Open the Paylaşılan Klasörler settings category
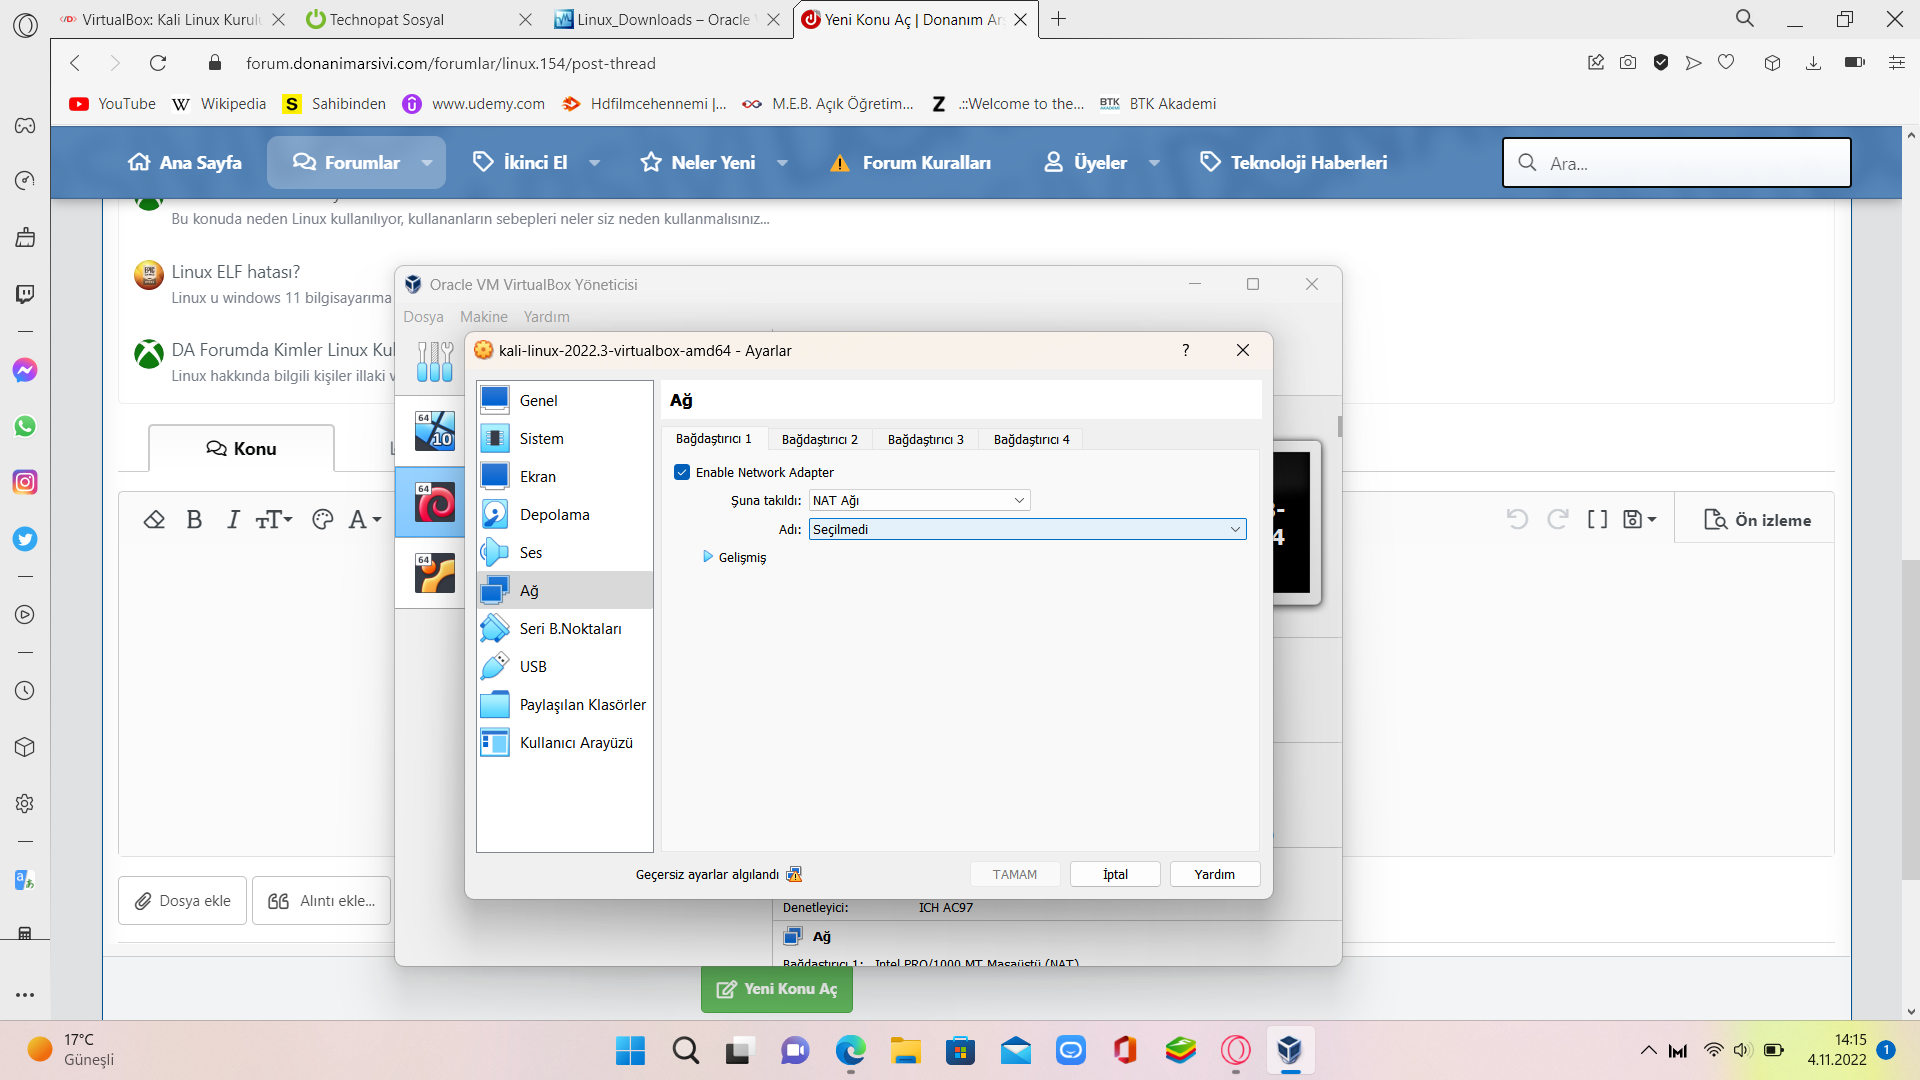 (x=582, y=705)
